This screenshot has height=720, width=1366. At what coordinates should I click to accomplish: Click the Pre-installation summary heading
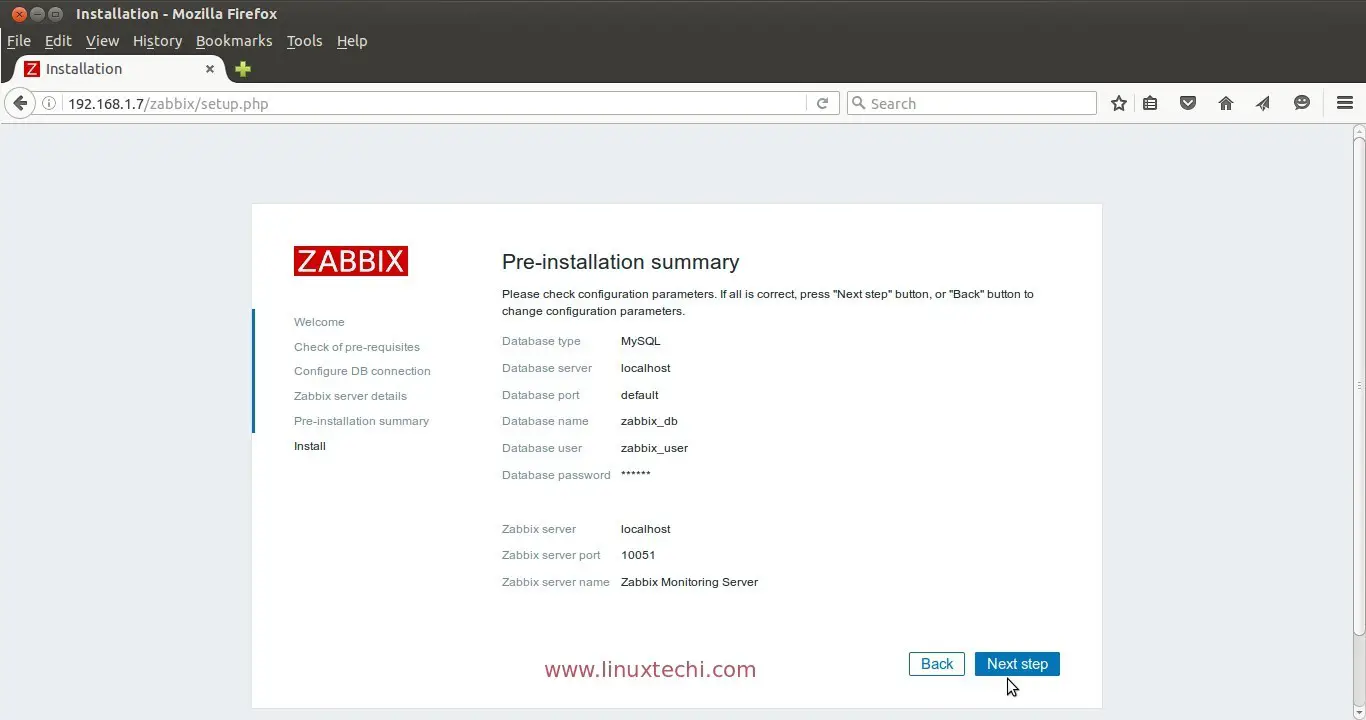click(620, 262)
